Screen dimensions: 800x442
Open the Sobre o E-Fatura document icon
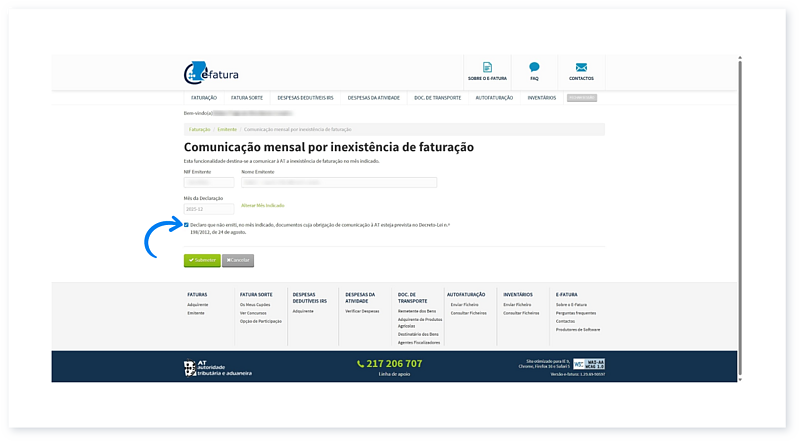click(487, 67)
